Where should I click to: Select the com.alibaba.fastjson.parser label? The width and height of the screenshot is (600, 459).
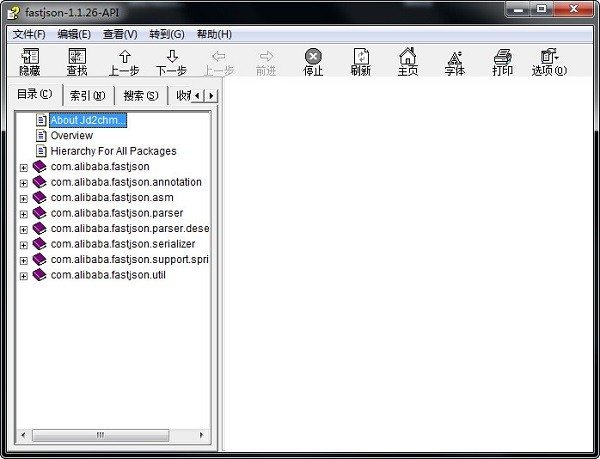[x=117, y=213]
